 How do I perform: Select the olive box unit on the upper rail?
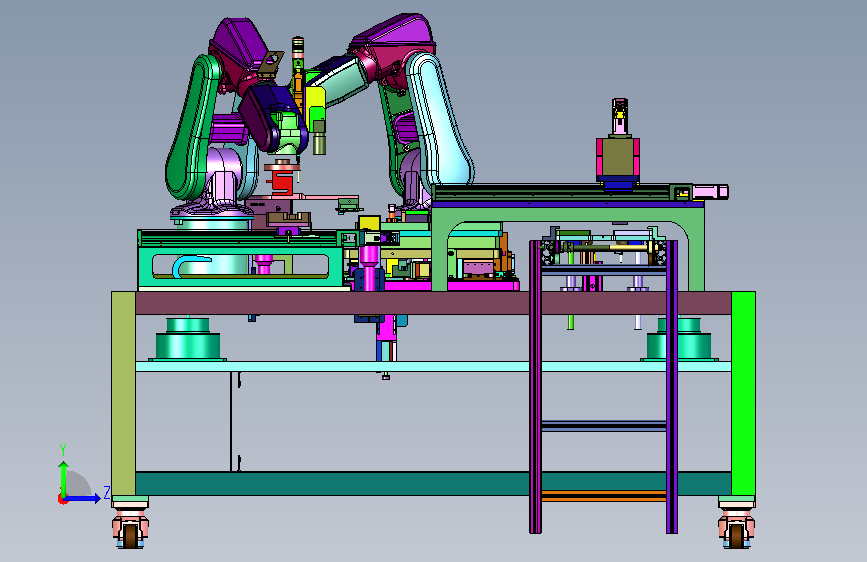pos(618,158)
